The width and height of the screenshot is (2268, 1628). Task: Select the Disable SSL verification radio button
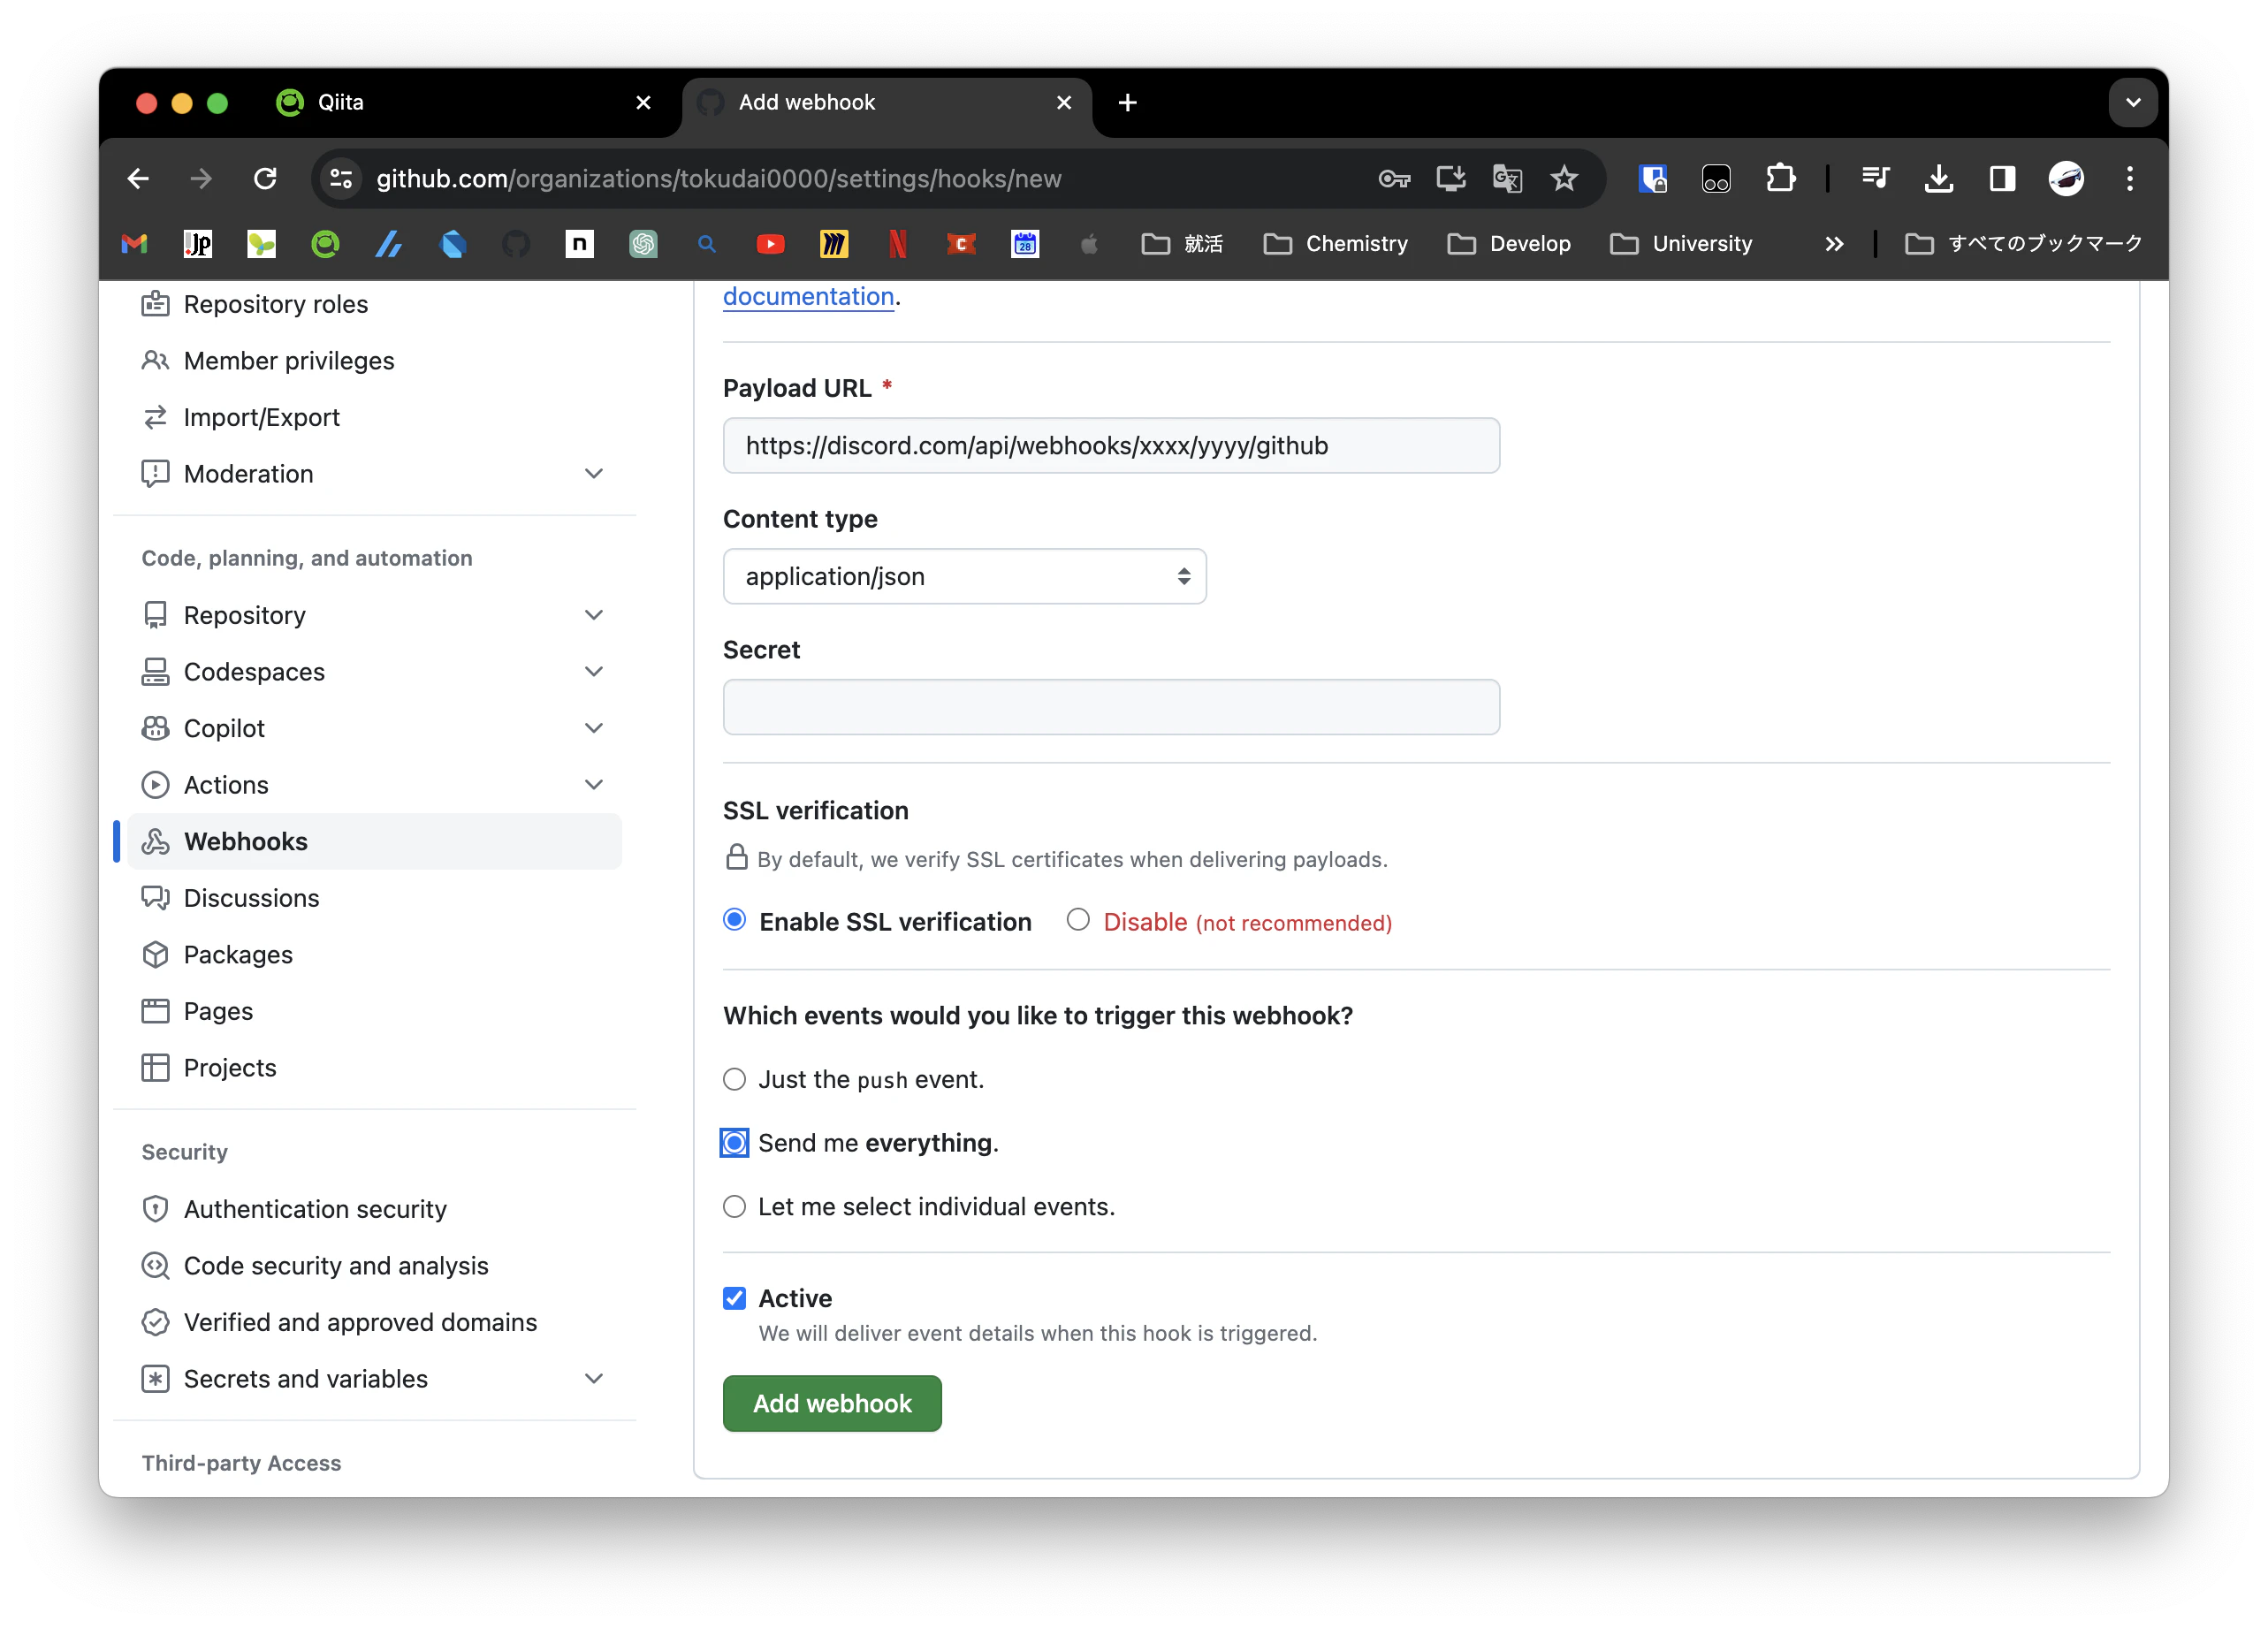(1078, 919)
